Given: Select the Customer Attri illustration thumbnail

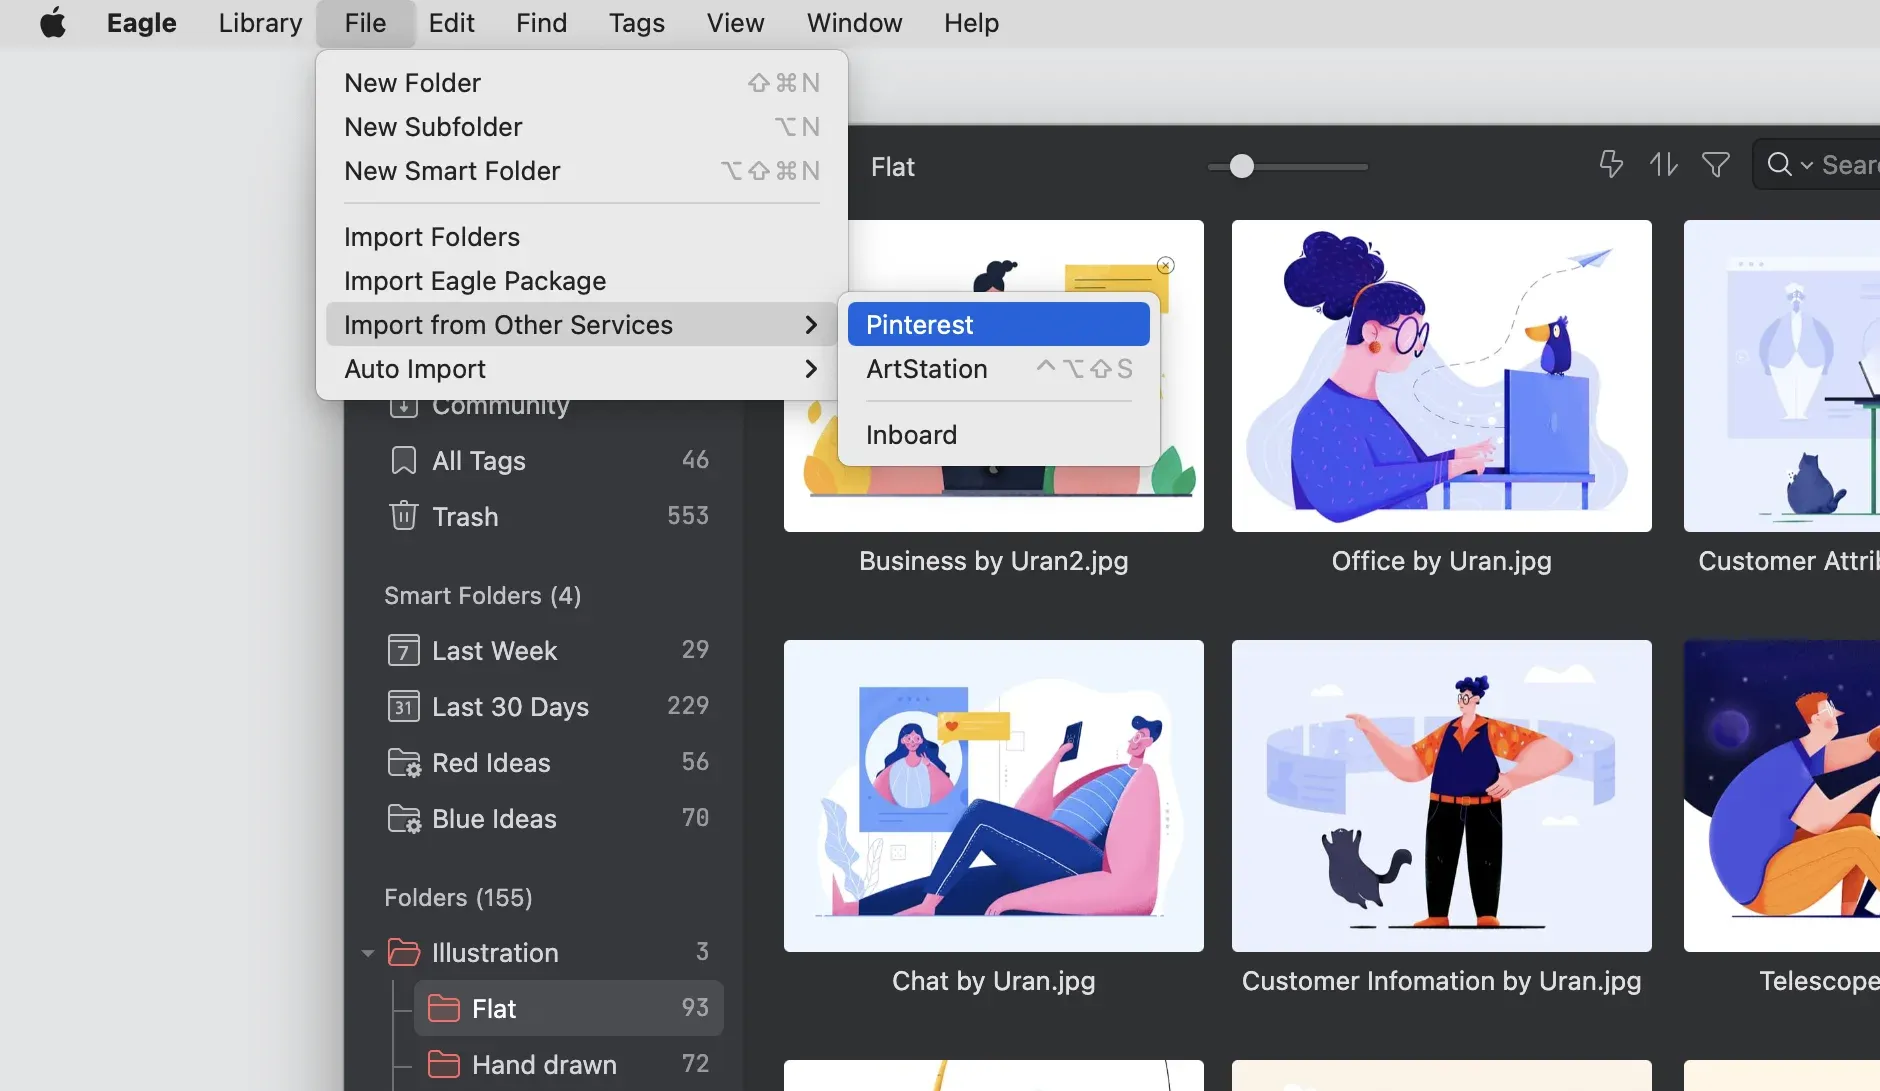Looking at the screenshot, I should point(1782,376).
